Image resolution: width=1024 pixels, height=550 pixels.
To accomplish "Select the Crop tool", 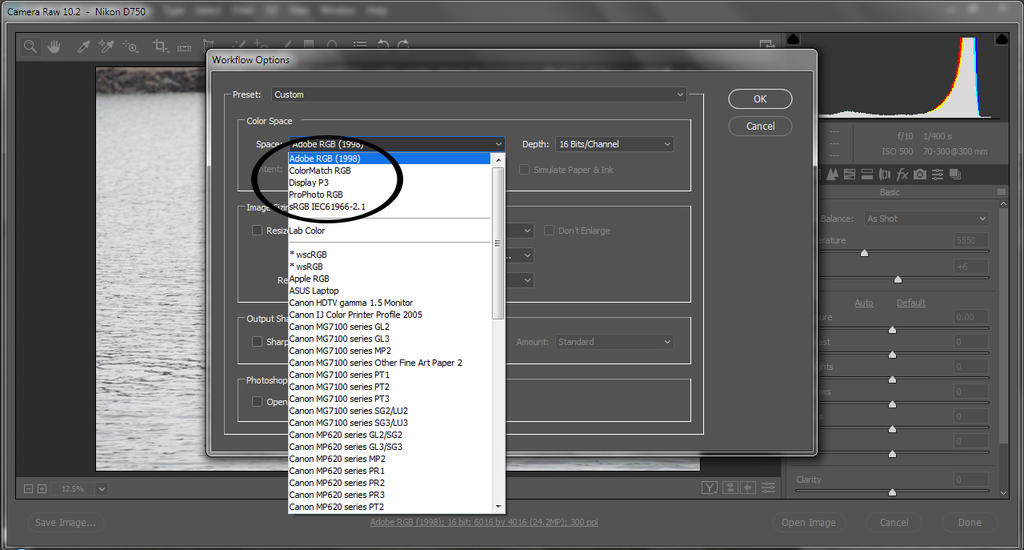I will pos(159,46).
